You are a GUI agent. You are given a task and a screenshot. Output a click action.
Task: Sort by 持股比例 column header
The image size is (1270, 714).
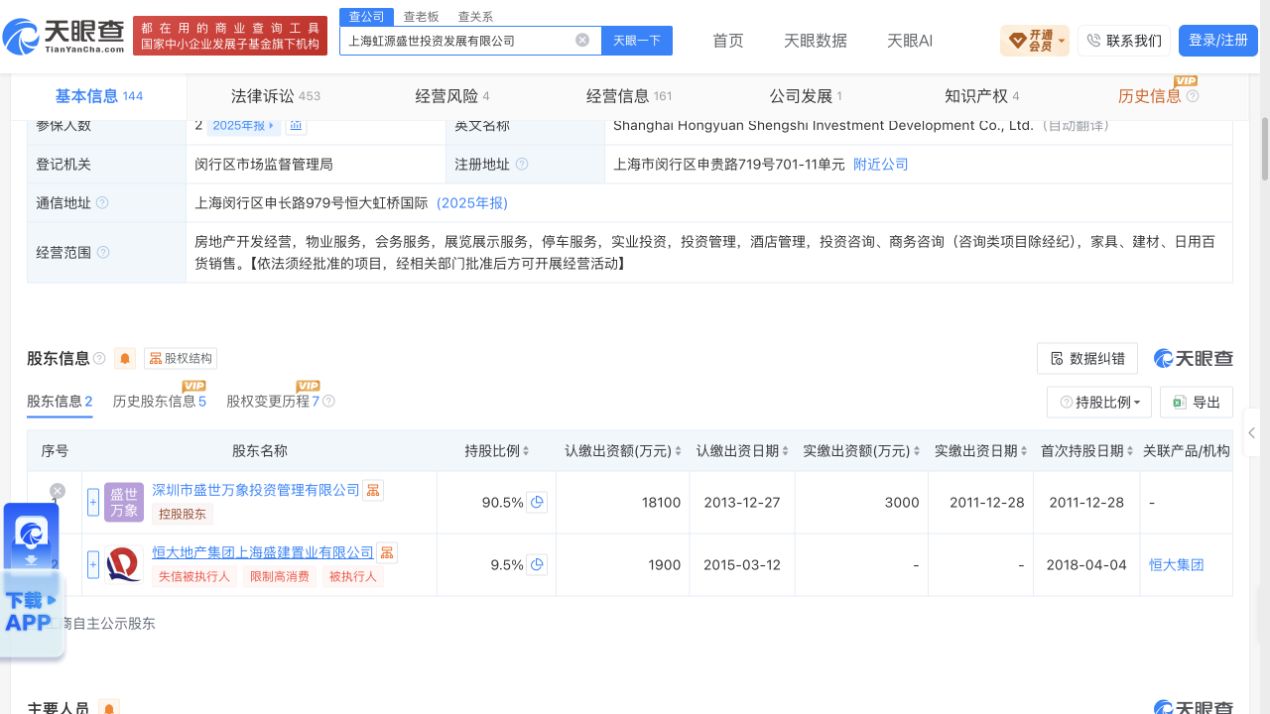(497, 451)
